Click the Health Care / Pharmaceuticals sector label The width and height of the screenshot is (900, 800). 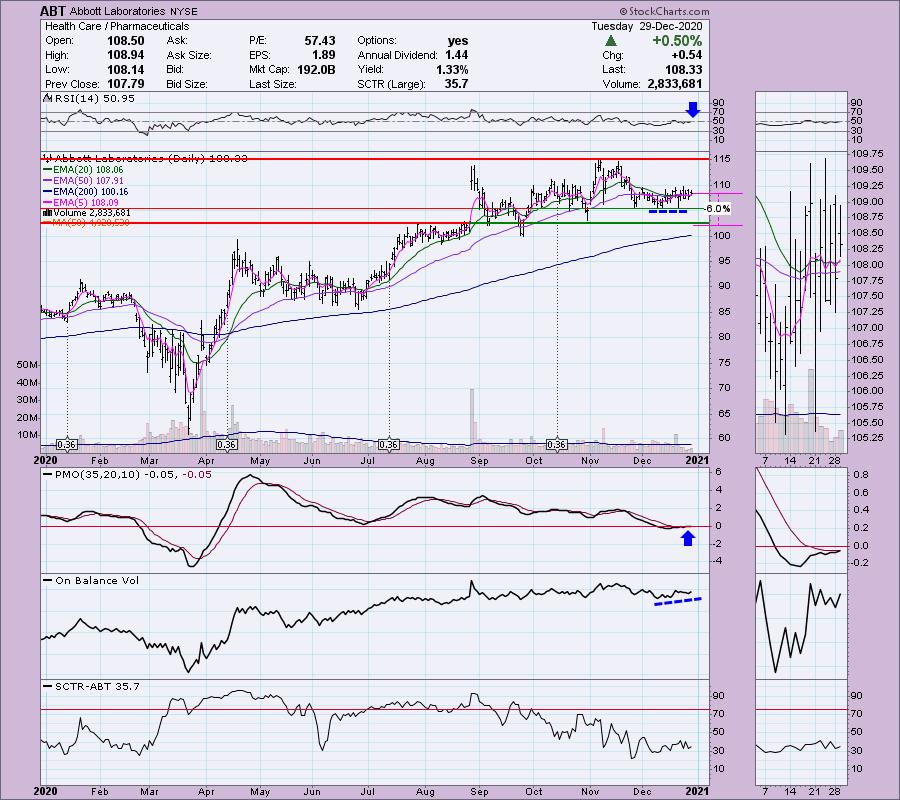click(x=117, y=26)
